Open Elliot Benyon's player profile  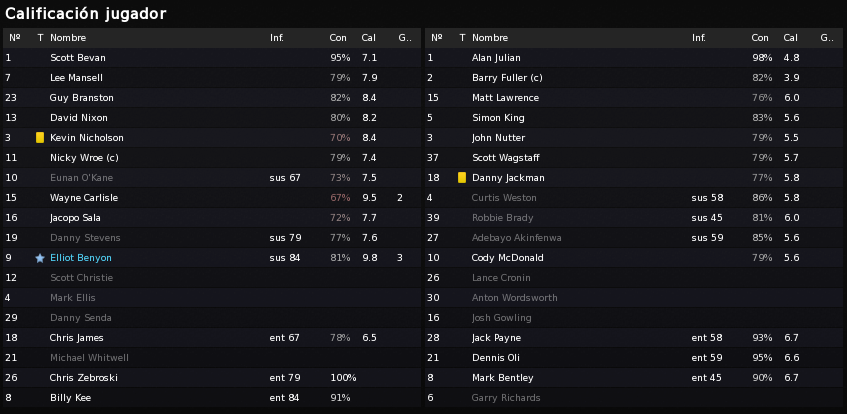81,258
